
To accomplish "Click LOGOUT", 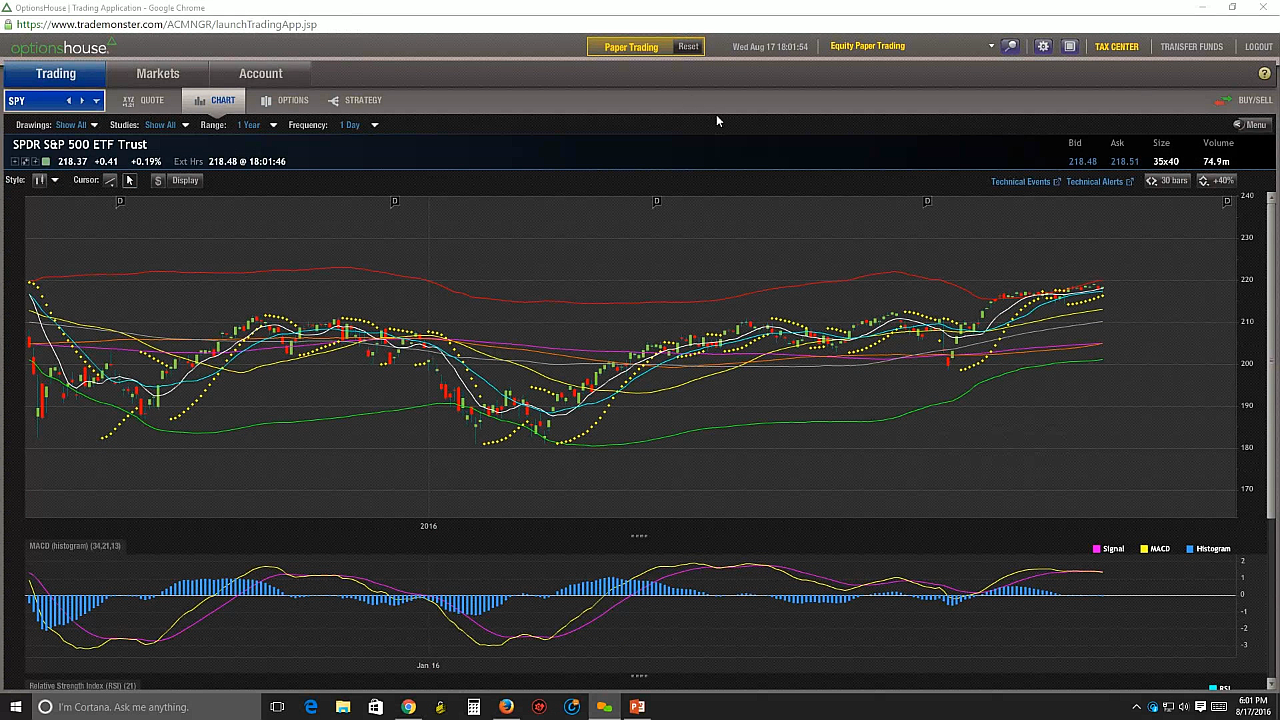I will pos(1258,47).
